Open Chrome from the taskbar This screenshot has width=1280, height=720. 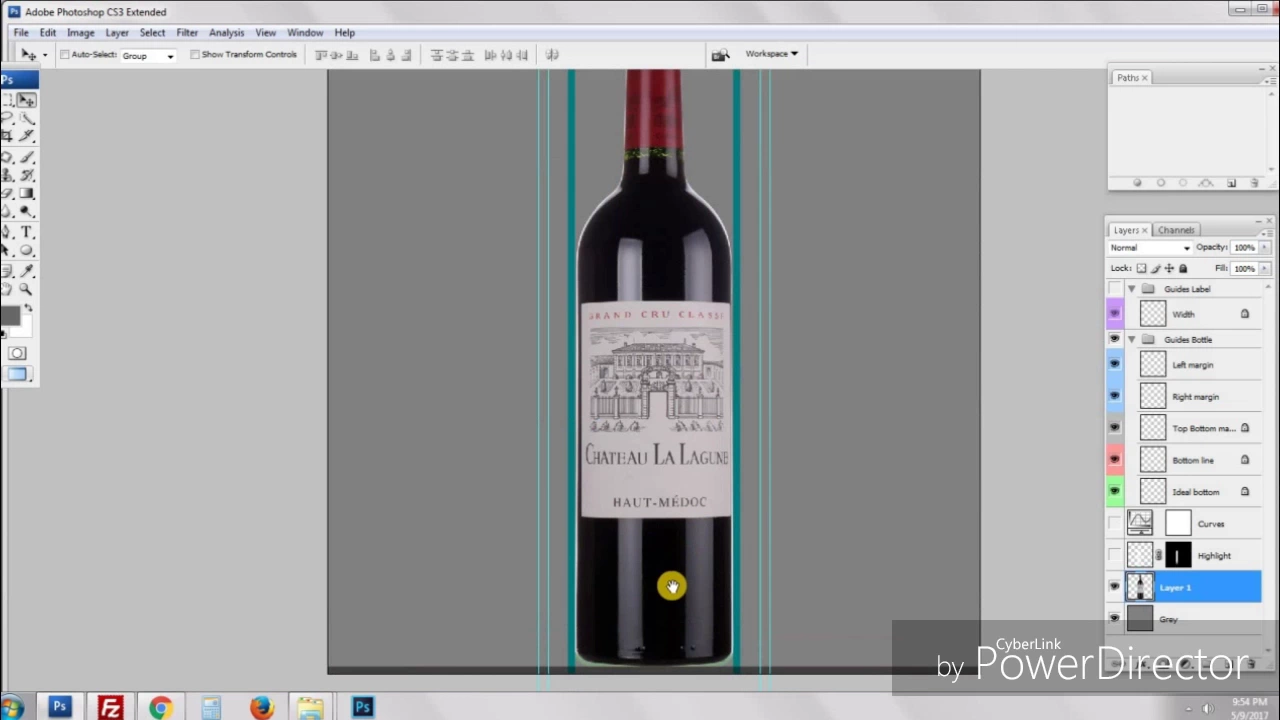point(160,707)
